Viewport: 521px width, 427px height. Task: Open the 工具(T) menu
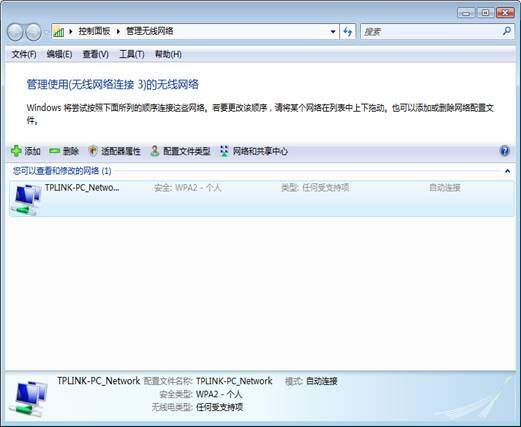pos(132,54)
